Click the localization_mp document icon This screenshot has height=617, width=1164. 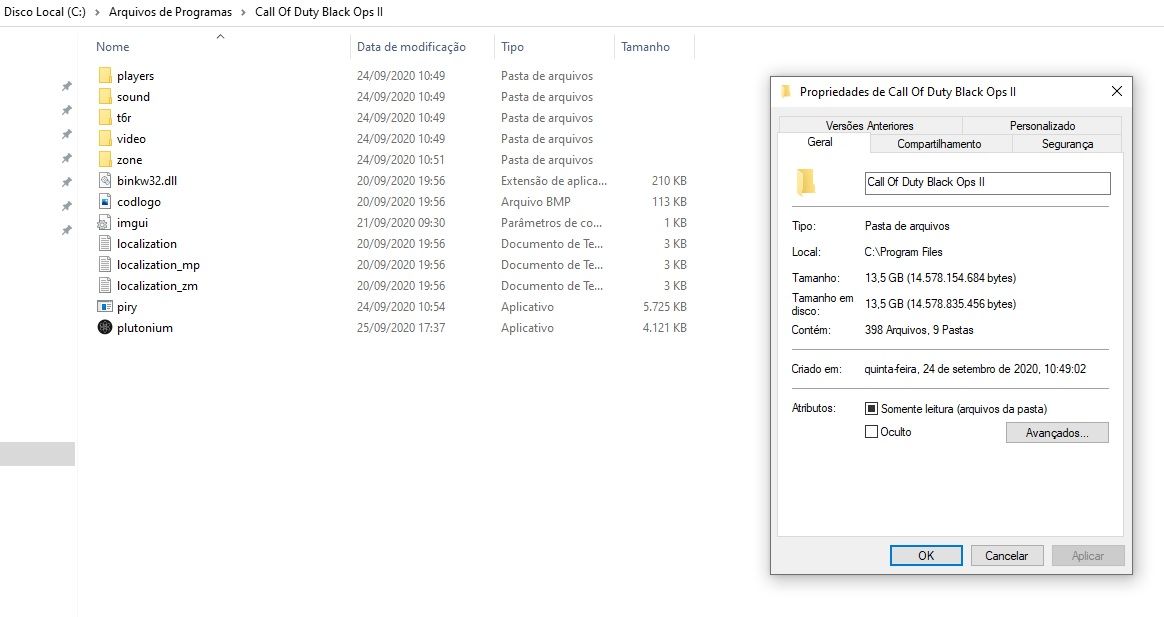105,264
